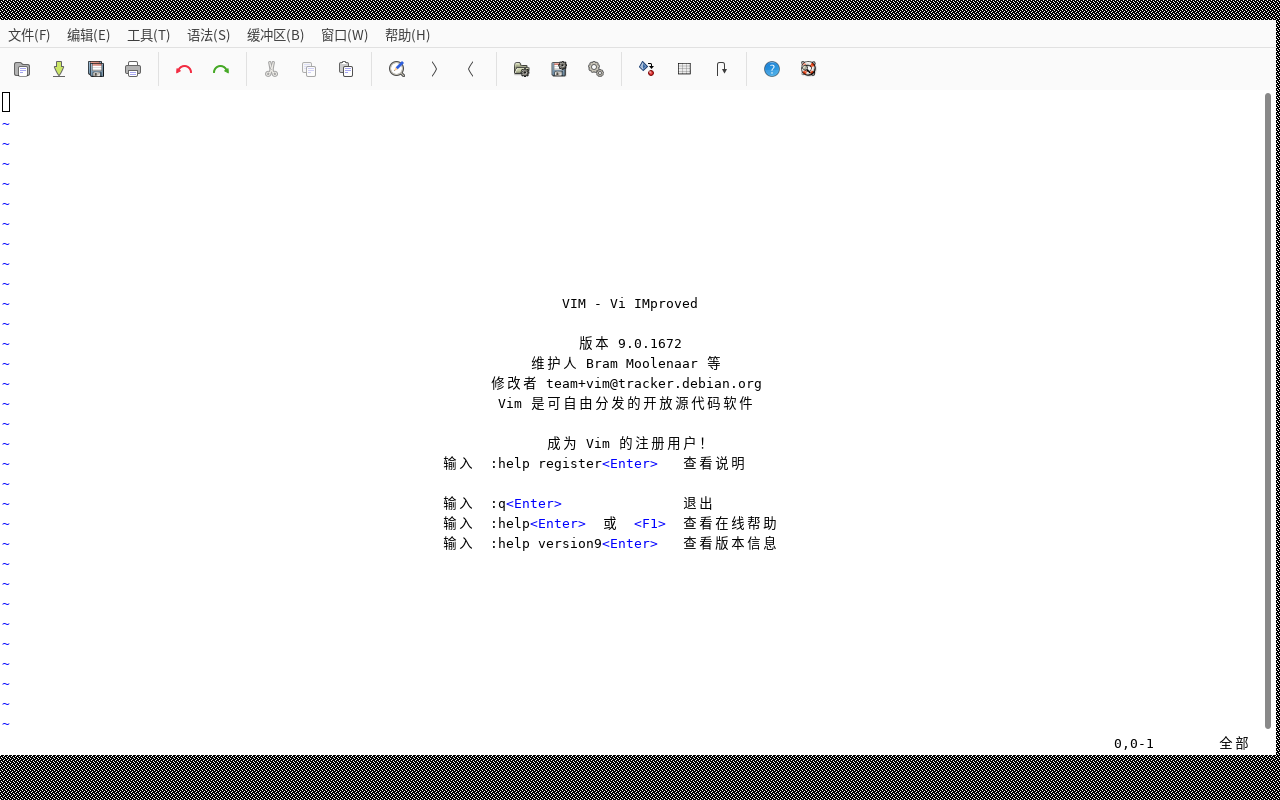Image resolution: width=1280 pixels, height=800 pixels.
Task: Run a Vim script
Action: click(596, 68)
